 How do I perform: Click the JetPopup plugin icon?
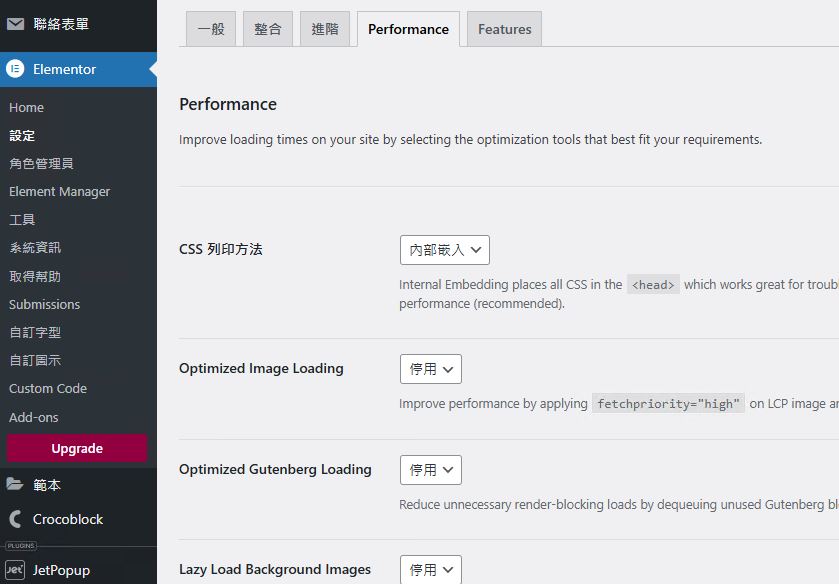(15, 570)
